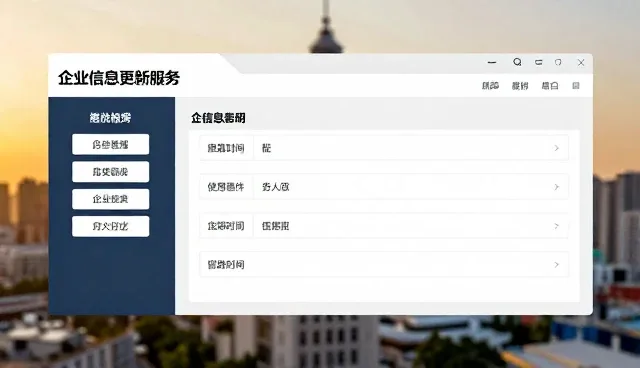The height and width of the screenshot is (368, 640).
Task: Open search via the magnifier icon in title bar
Action: [517, 62]
